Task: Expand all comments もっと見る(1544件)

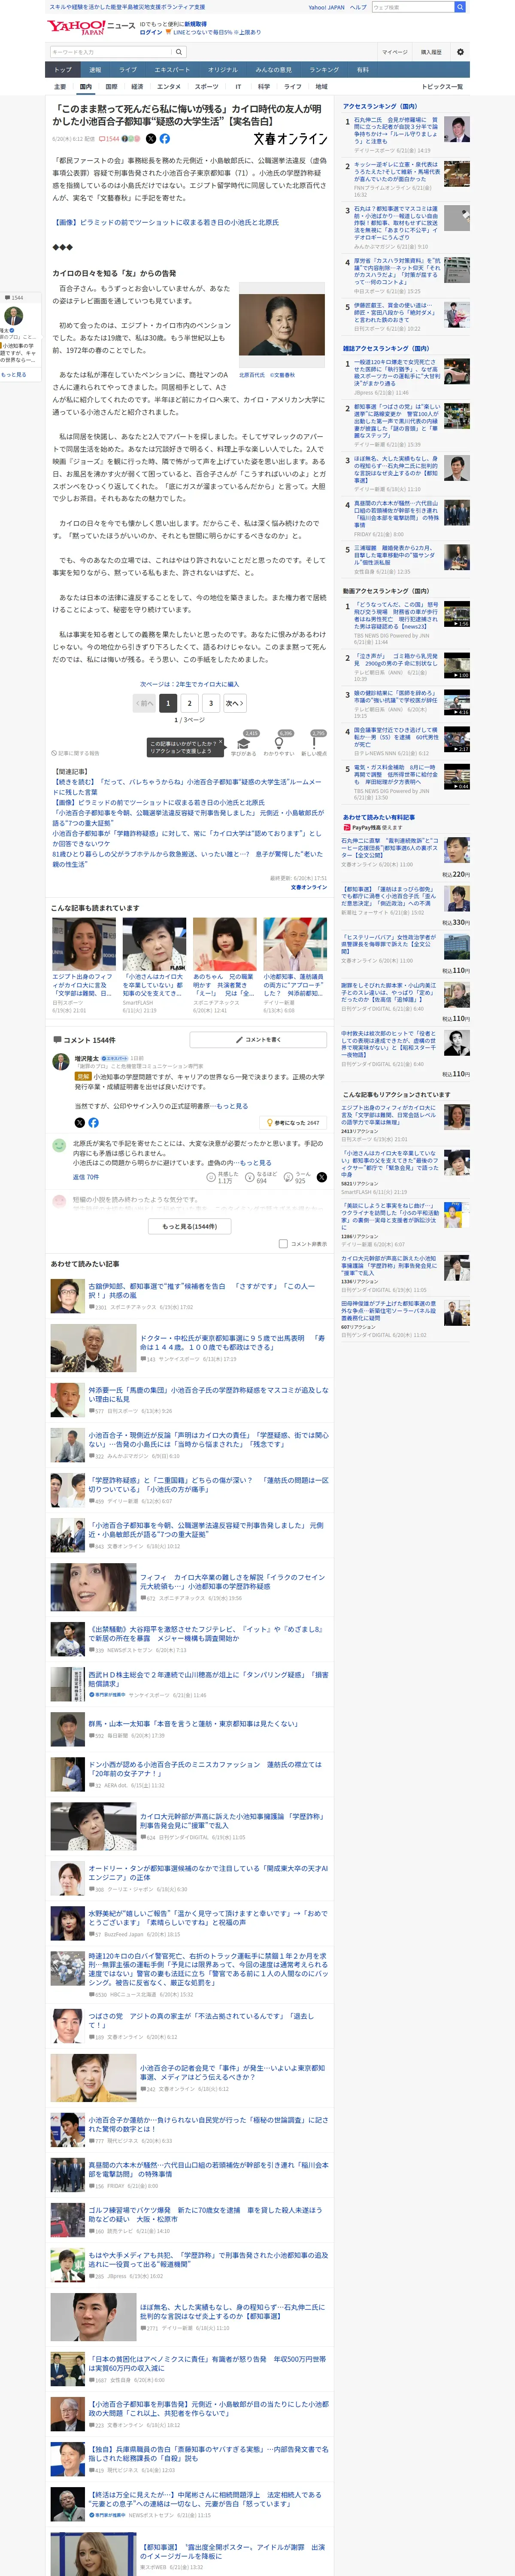Action: click(x=190, y=1226)
